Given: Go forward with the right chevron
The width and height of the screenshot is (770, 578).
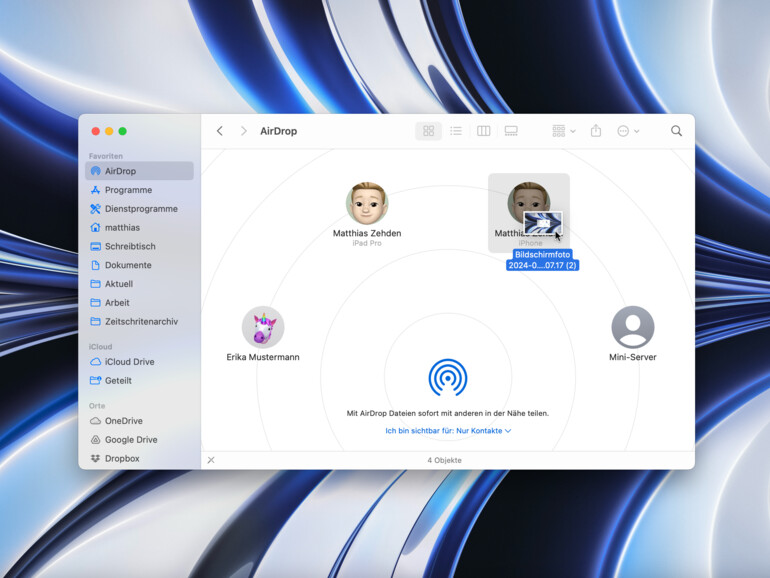Looking at the screenshot, I should coord(244,131).
